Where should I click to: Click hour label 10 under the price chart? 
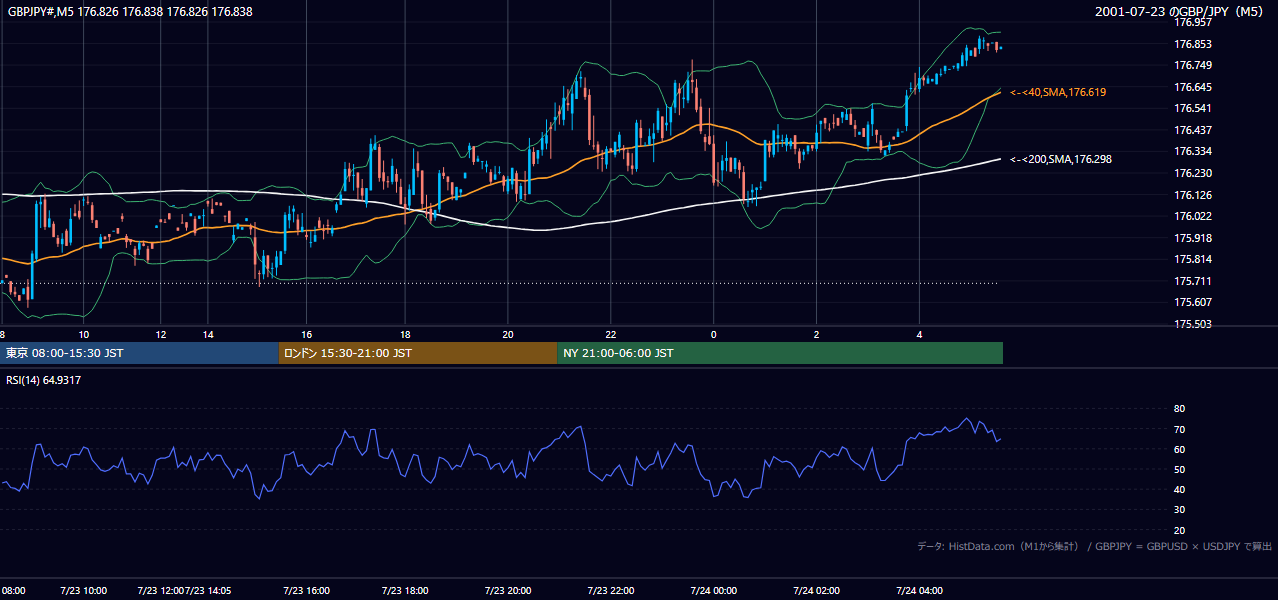click(x=84, y=334)
